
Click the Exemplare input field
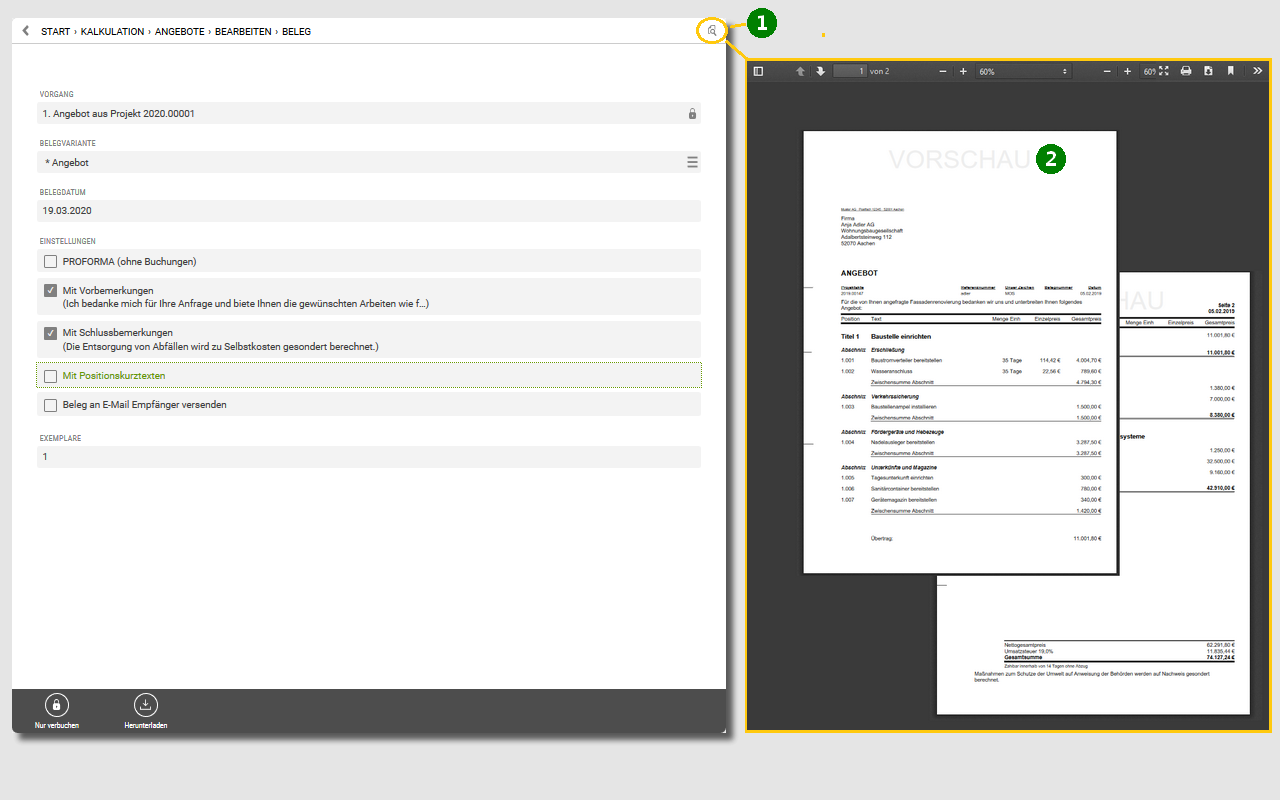coord(368,457)
